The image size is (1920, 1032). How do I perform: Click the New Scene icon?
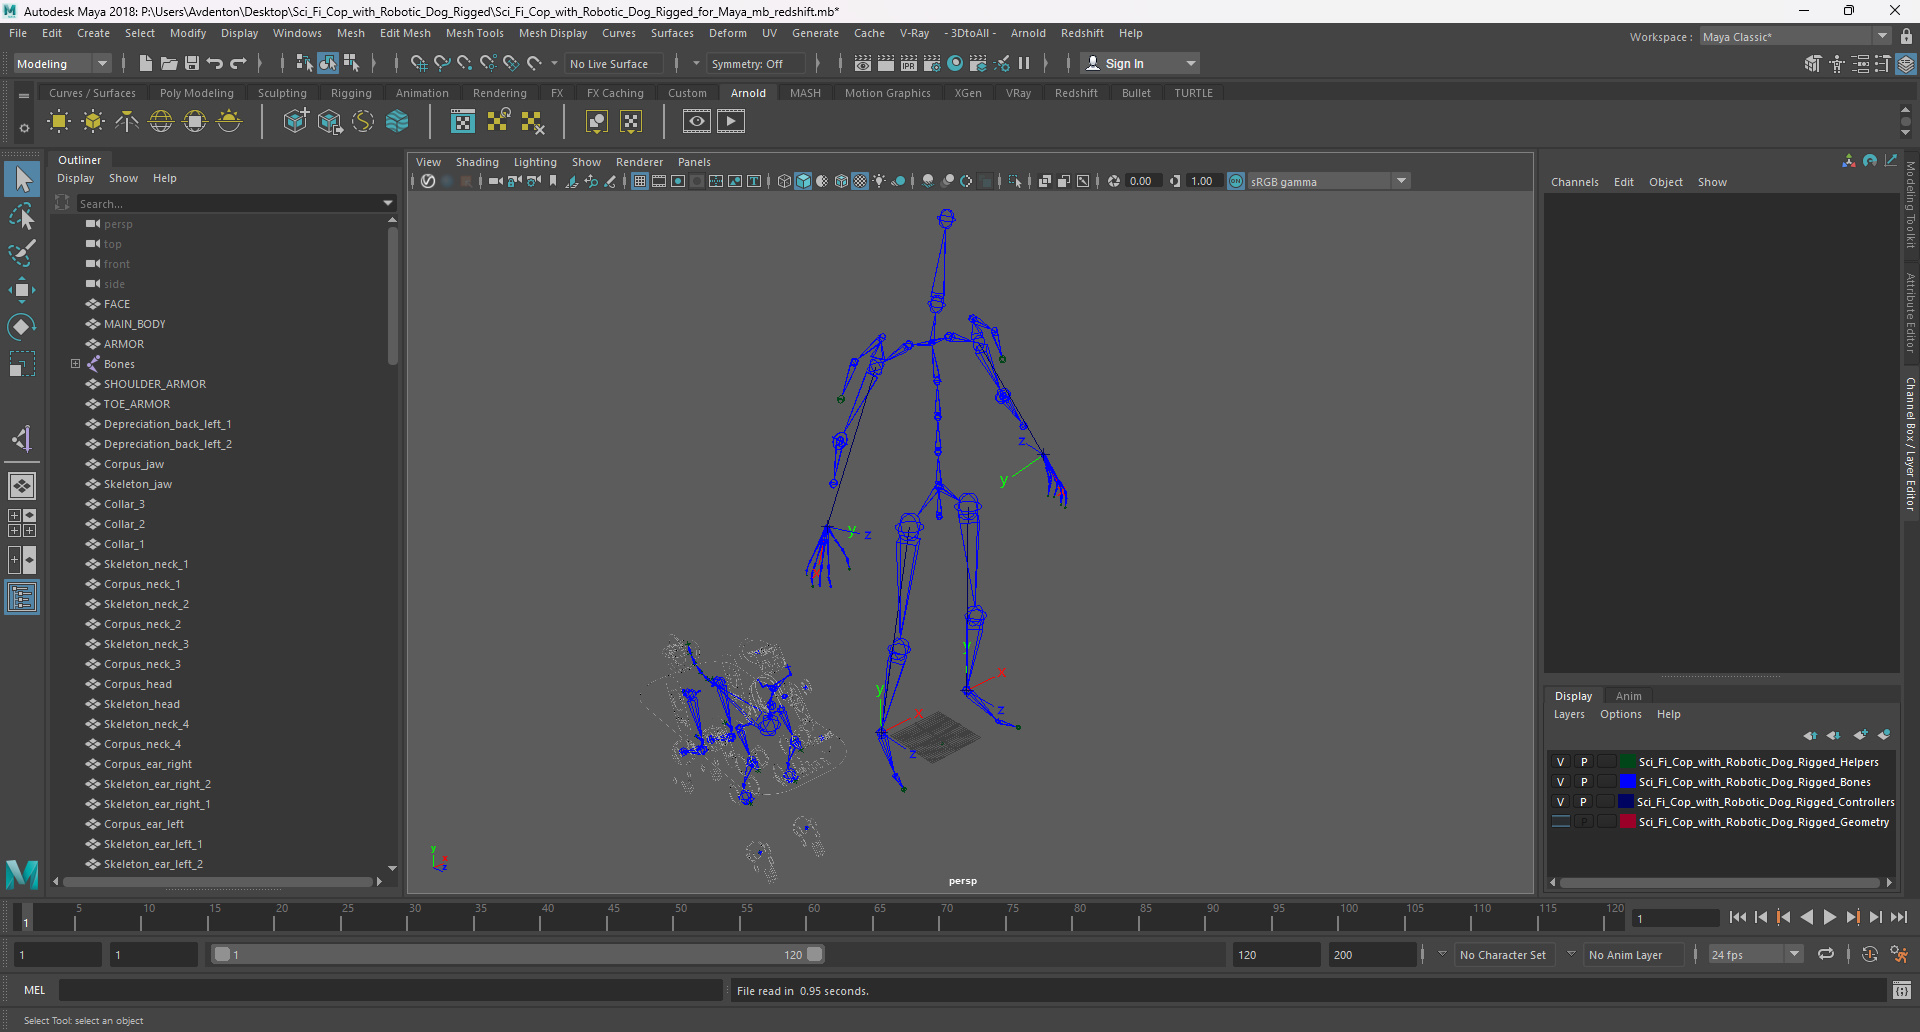(145, 63)
